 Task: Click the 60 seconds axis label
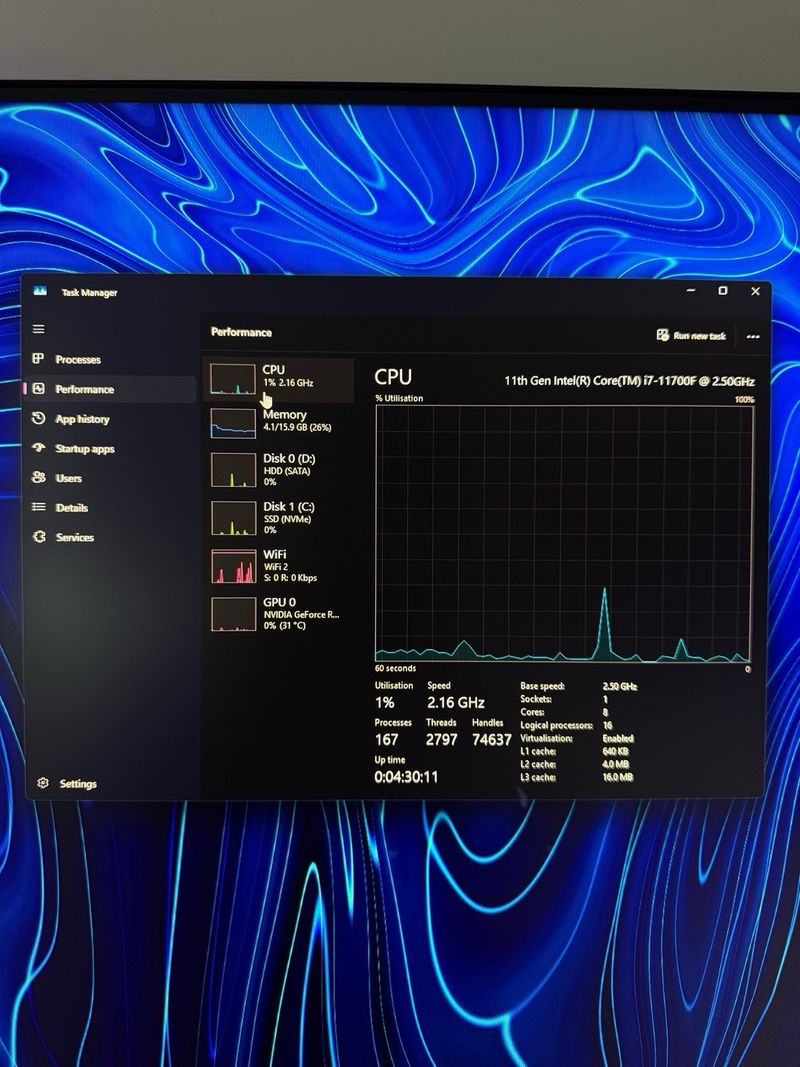coord(395,668)
